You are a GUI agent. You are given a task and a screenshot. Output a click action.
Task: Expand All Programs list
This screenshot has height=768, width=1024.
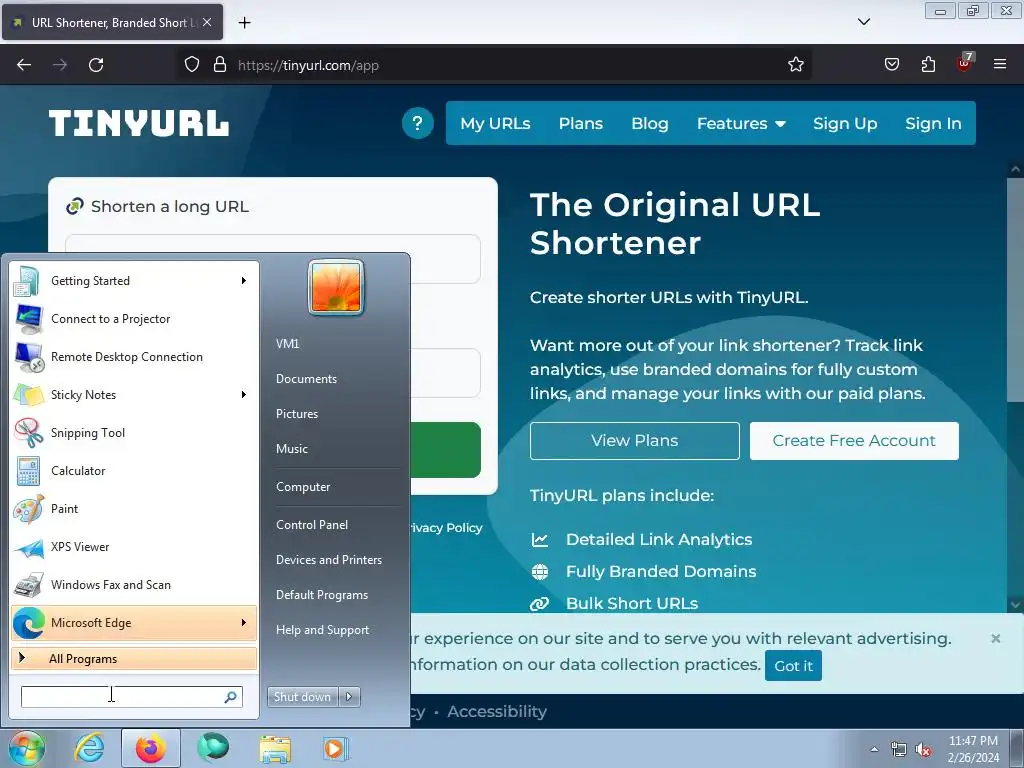[x=134, y=659]
